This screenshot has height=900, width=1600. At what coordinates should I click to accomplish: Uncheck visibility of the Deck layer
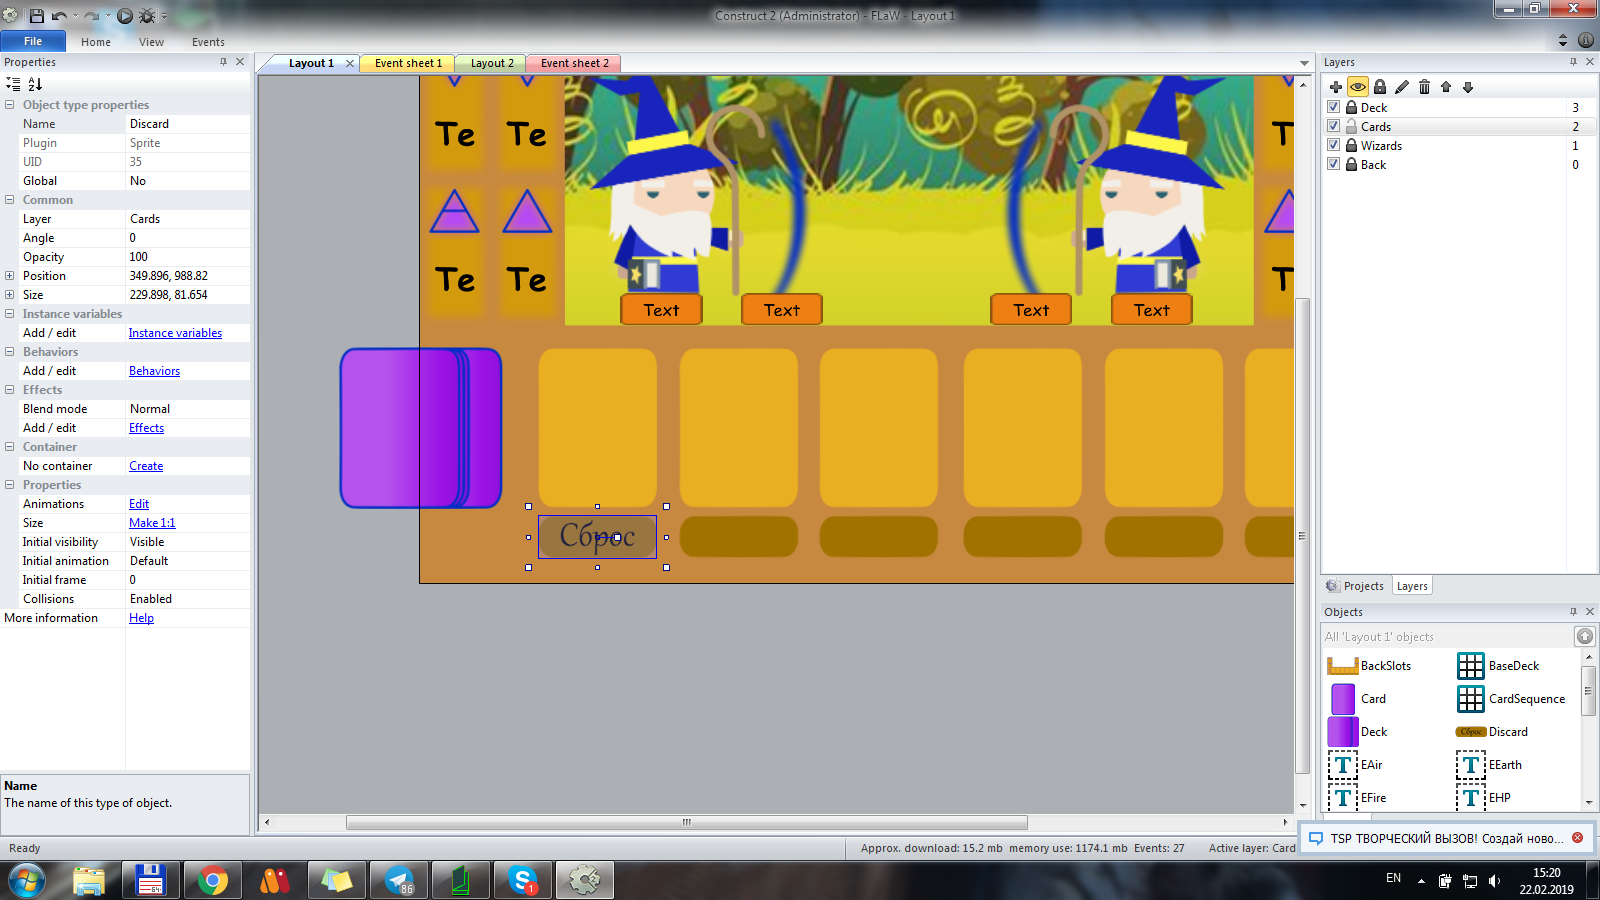pyautogui.click(x=1333, y=107)
